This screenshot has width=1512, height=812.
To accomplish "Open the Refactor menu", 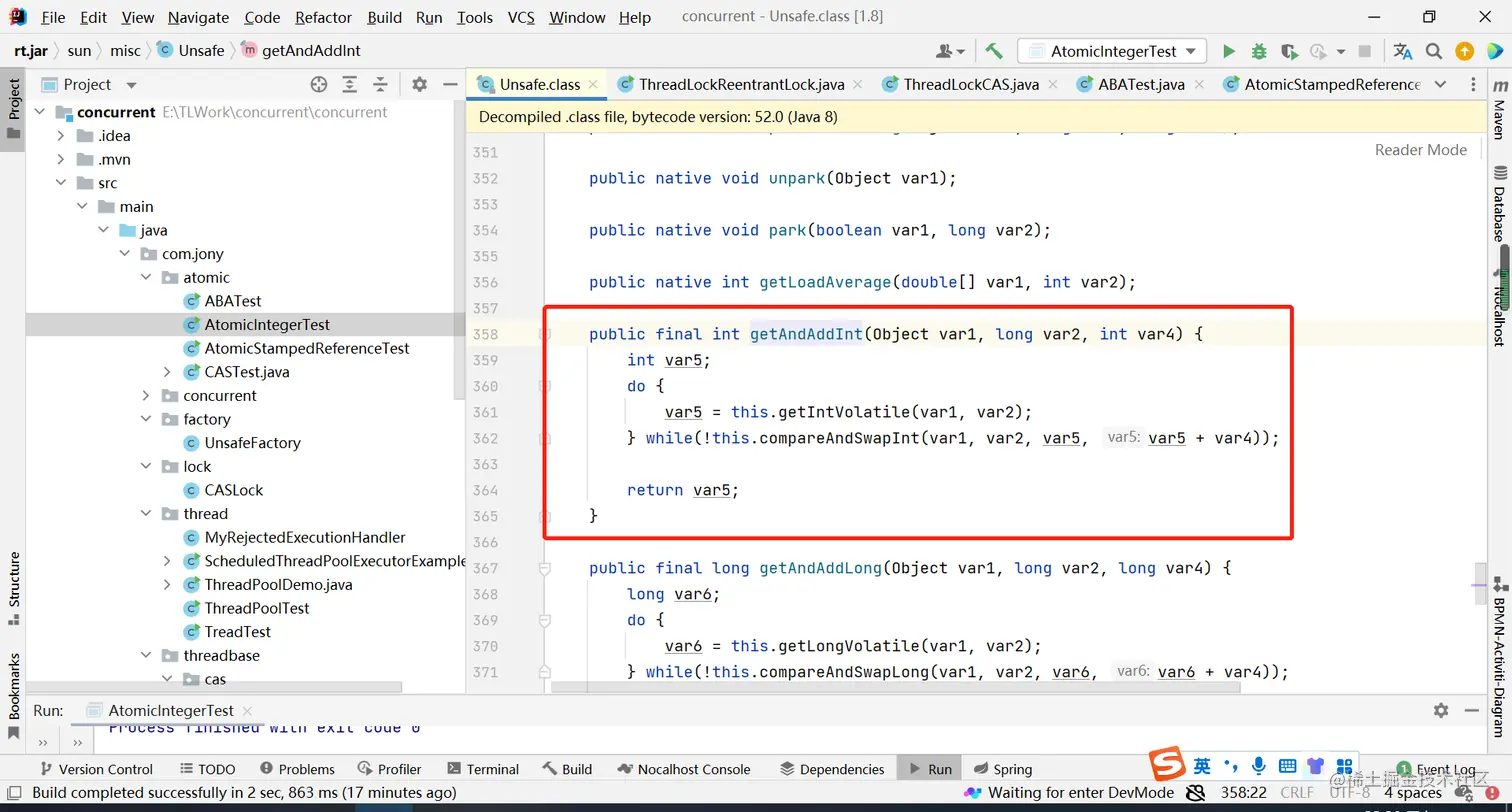I will tap(323, 17).
